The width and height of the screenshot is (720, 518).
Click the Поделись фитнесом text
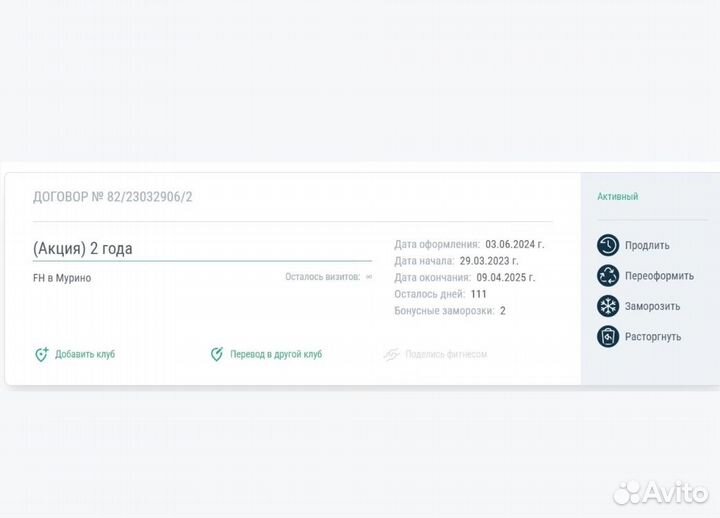446,354
